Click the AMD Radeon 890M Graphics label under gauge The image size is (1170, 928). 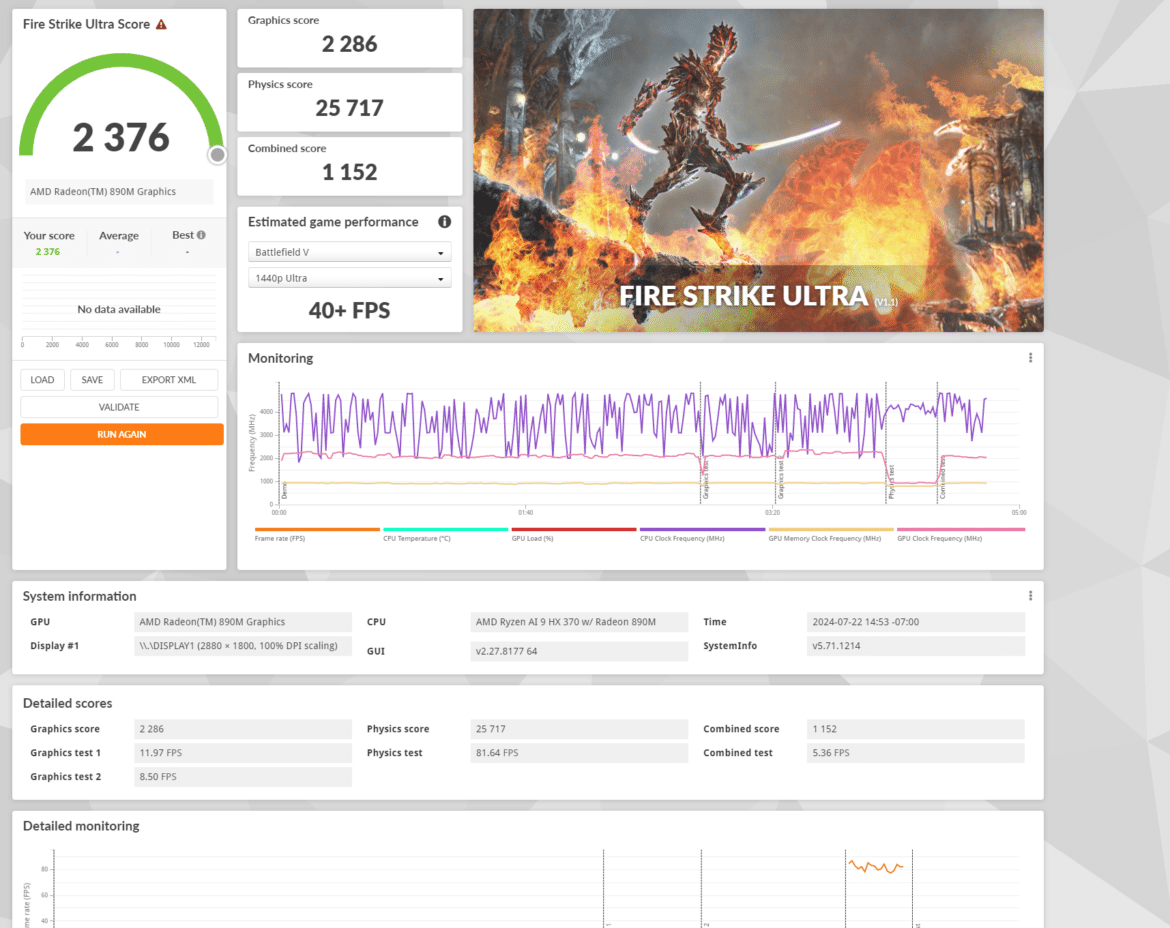click(x=119, y=192)
